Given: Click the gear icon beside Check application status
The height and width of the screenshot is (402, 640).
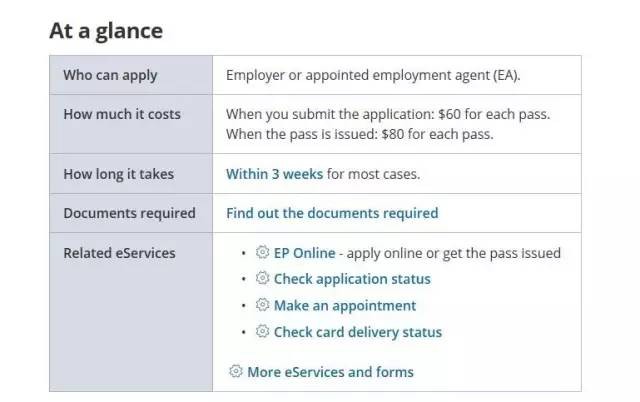Looking at the screenshot, I should 263,279.
